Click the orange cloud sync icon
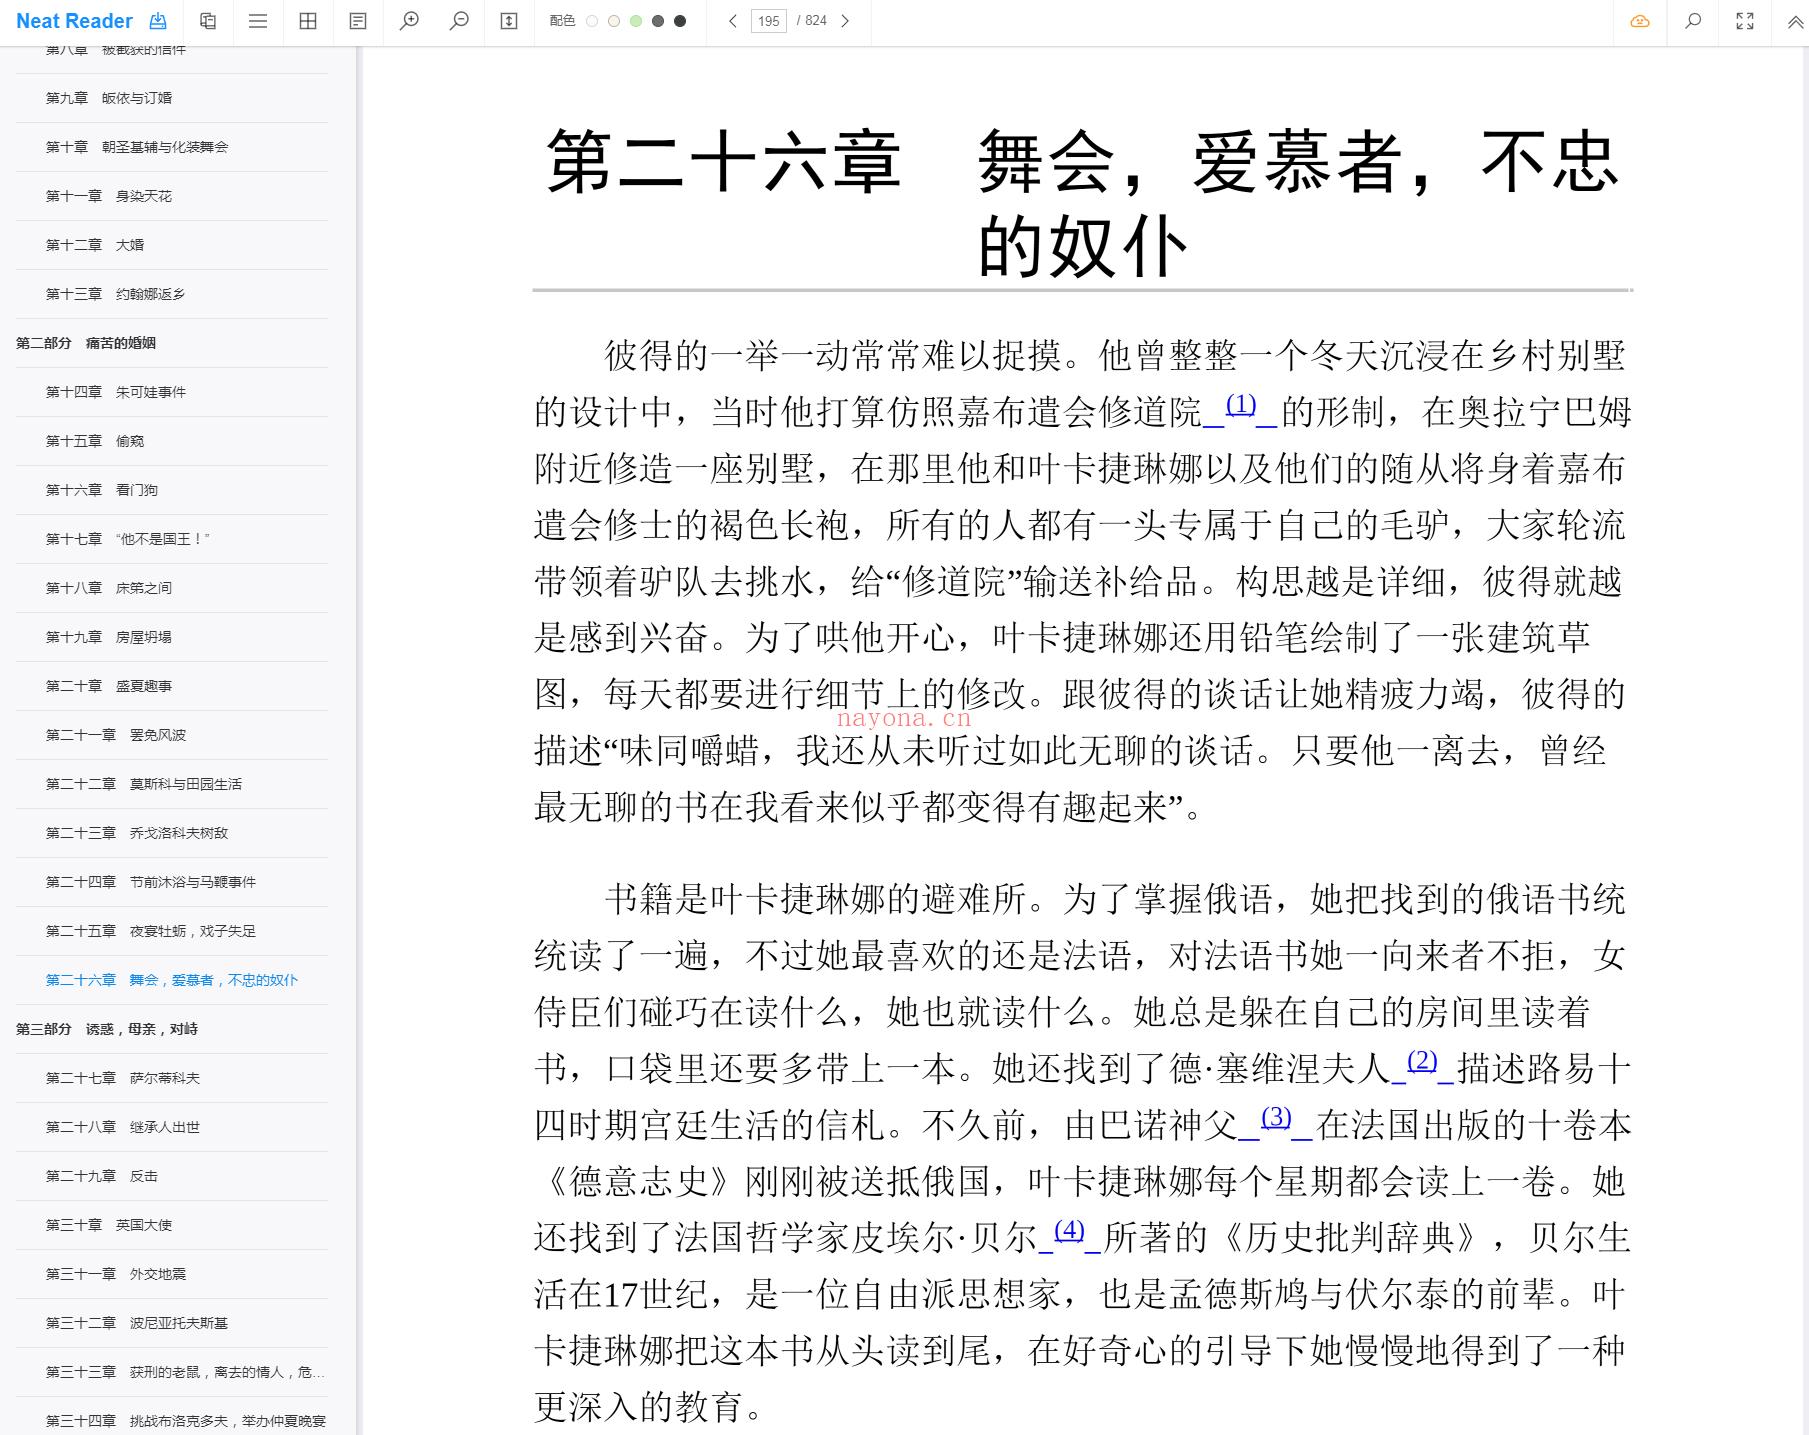This screenshot has width=1809, height=1435. click(x=1640, y=21)
